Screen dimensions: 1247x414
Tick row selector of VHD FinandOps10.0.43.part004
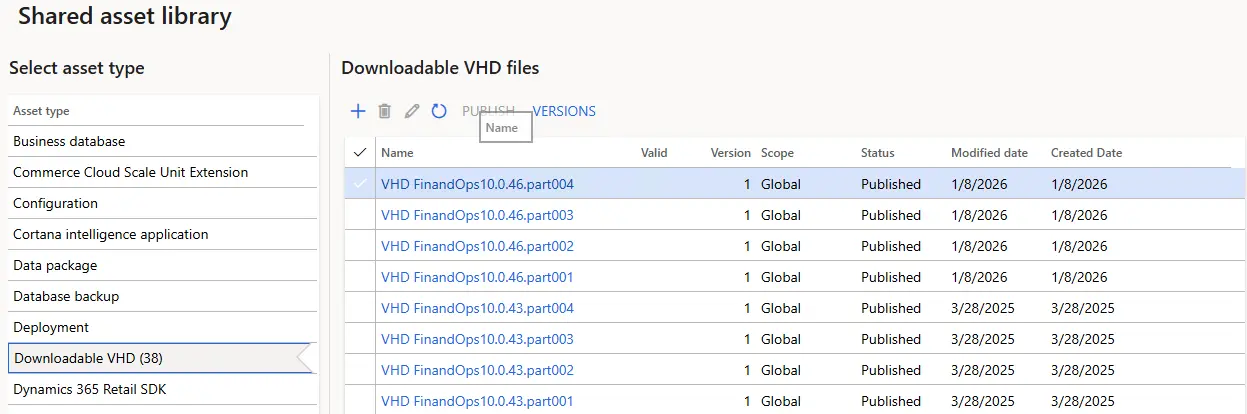(360, 308)
